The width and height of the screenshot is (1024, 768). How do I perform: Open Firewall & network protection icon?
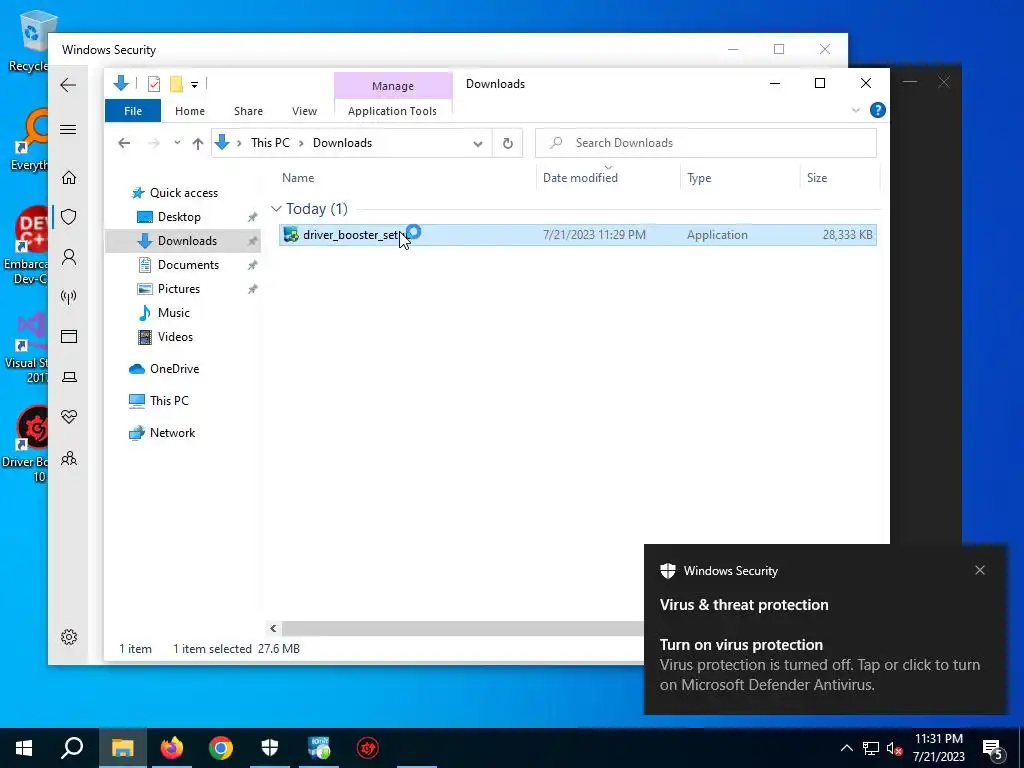[69, 297]
